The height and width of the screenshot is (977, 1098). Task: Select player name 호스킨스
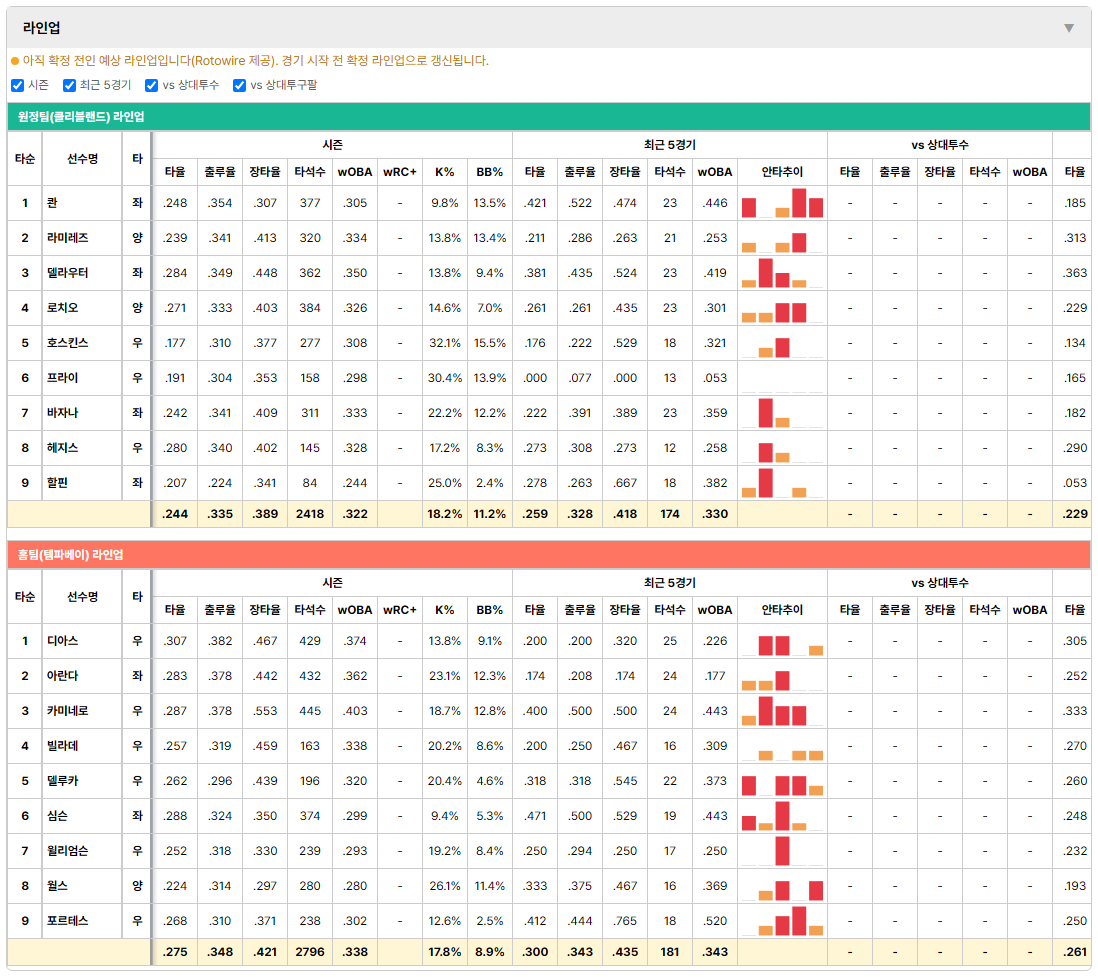tap(68, 343)
